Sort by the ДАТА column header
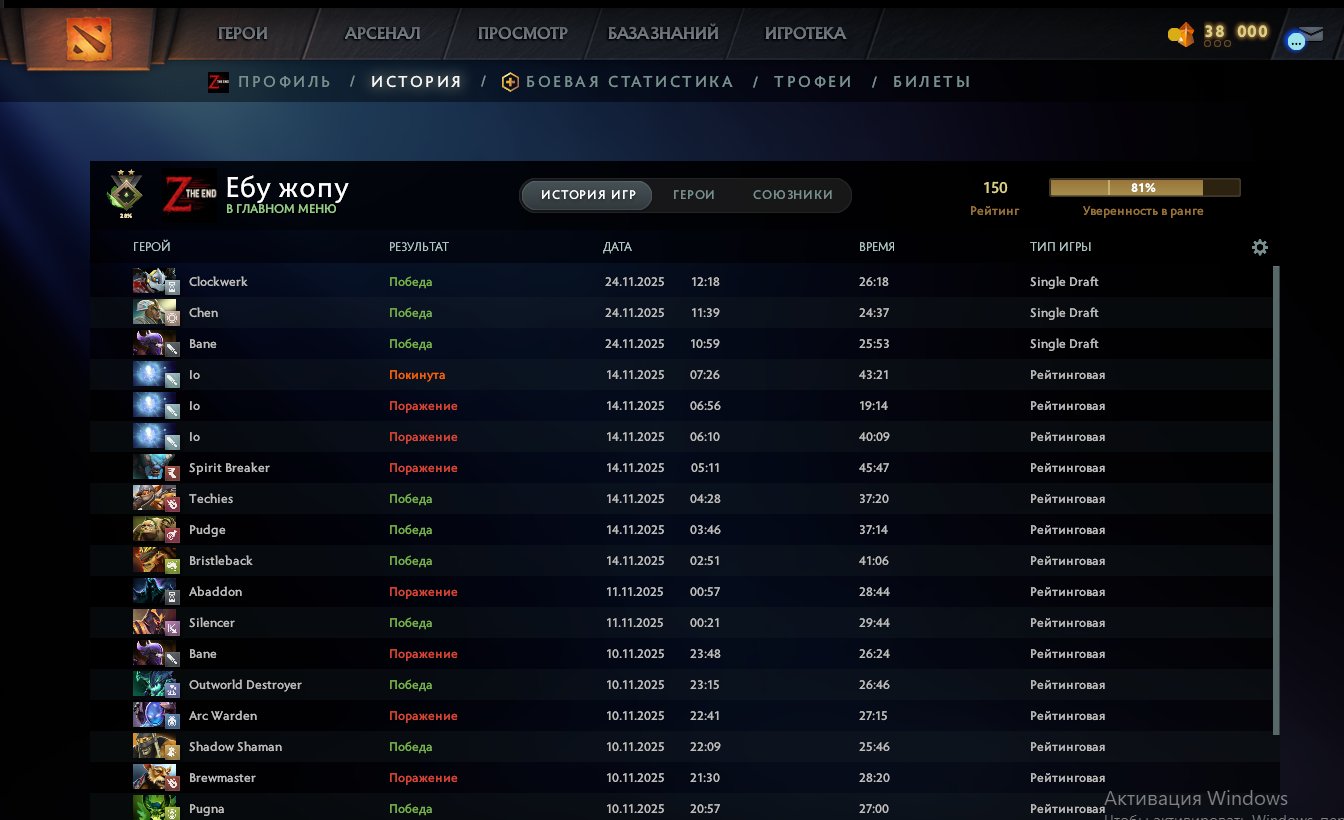Screen dimensions: 1344x820 pyautogui.click(x=617, y=247)
